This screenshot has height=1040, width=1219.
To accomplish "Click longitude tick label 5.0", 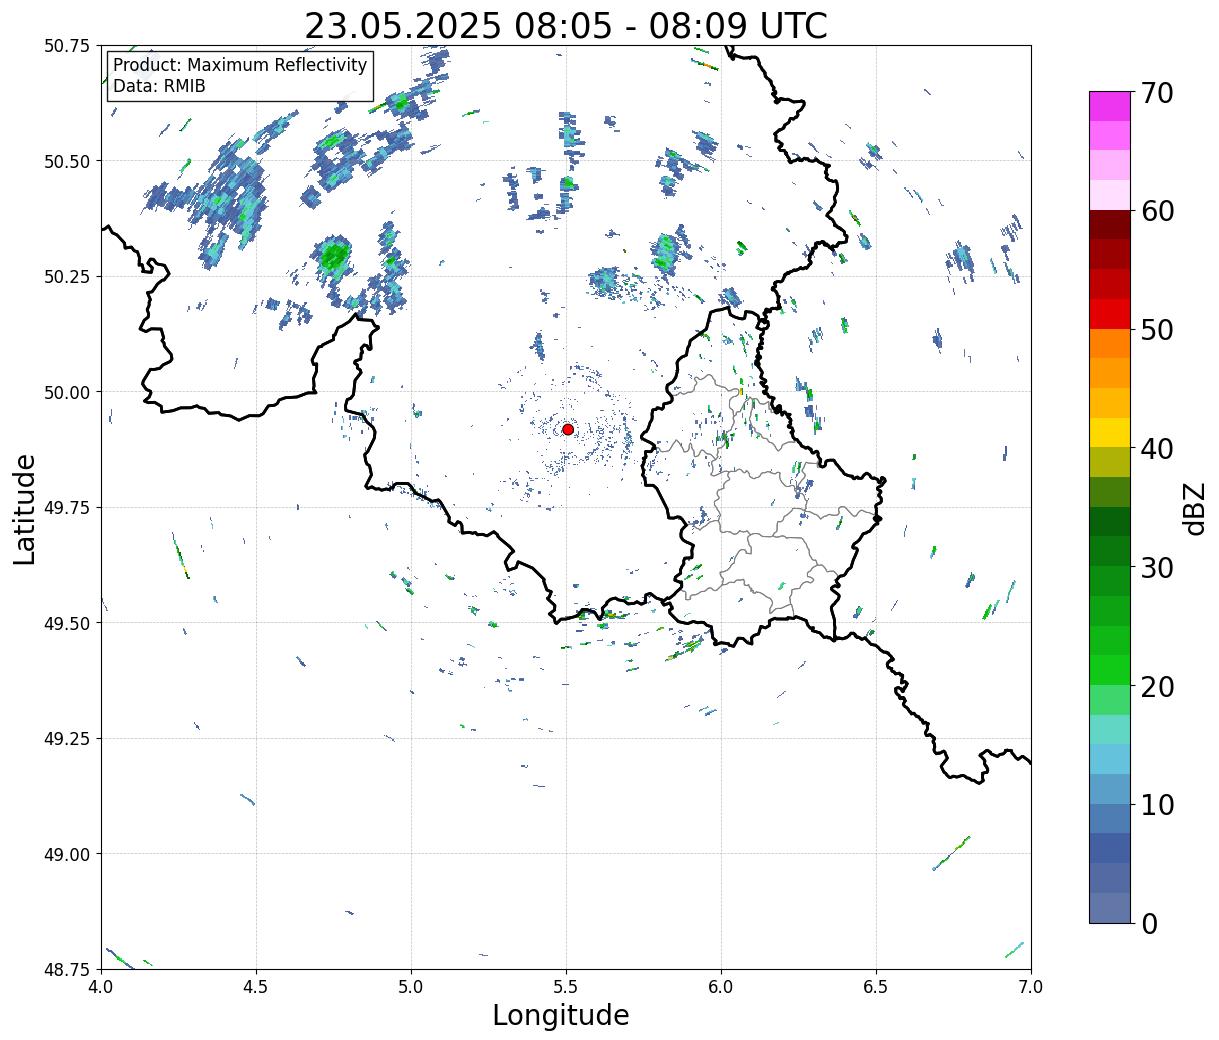I will tap(411, 986).
